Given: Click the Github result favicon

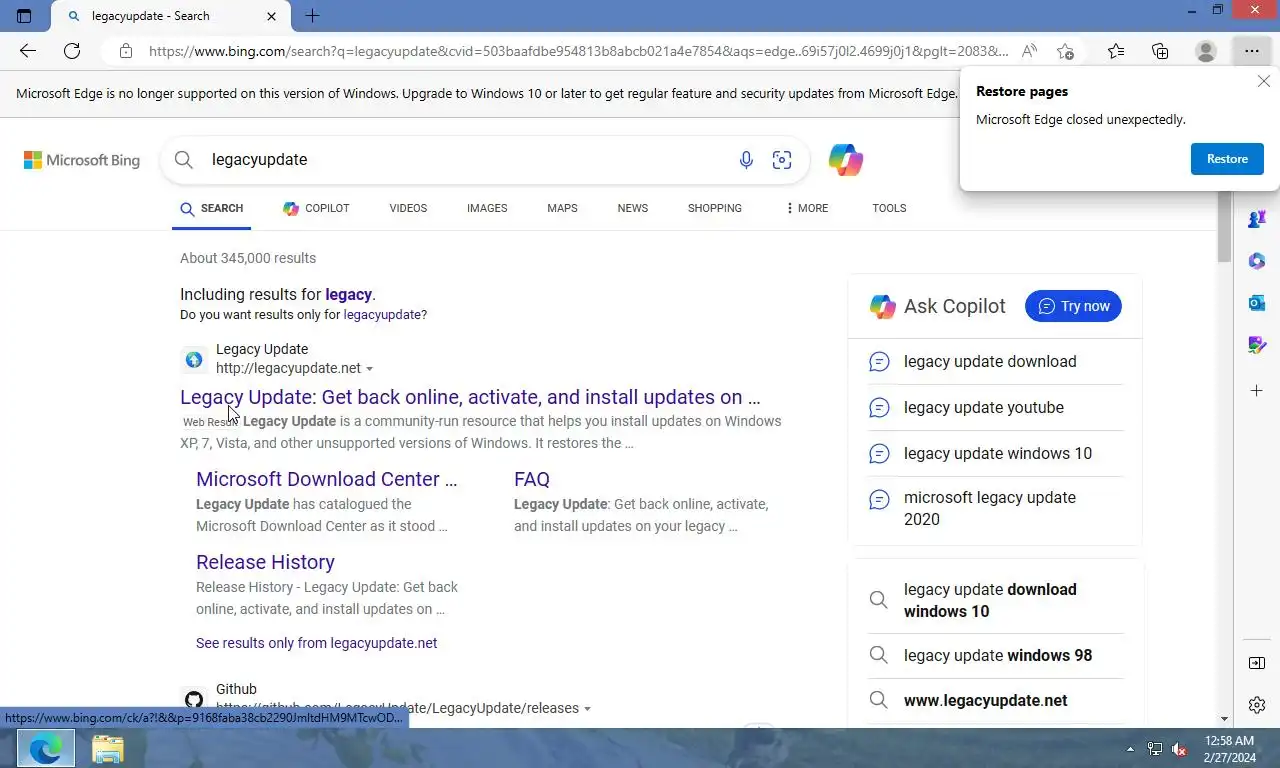Looking at the screenshot, I should [x=194, y=699].
